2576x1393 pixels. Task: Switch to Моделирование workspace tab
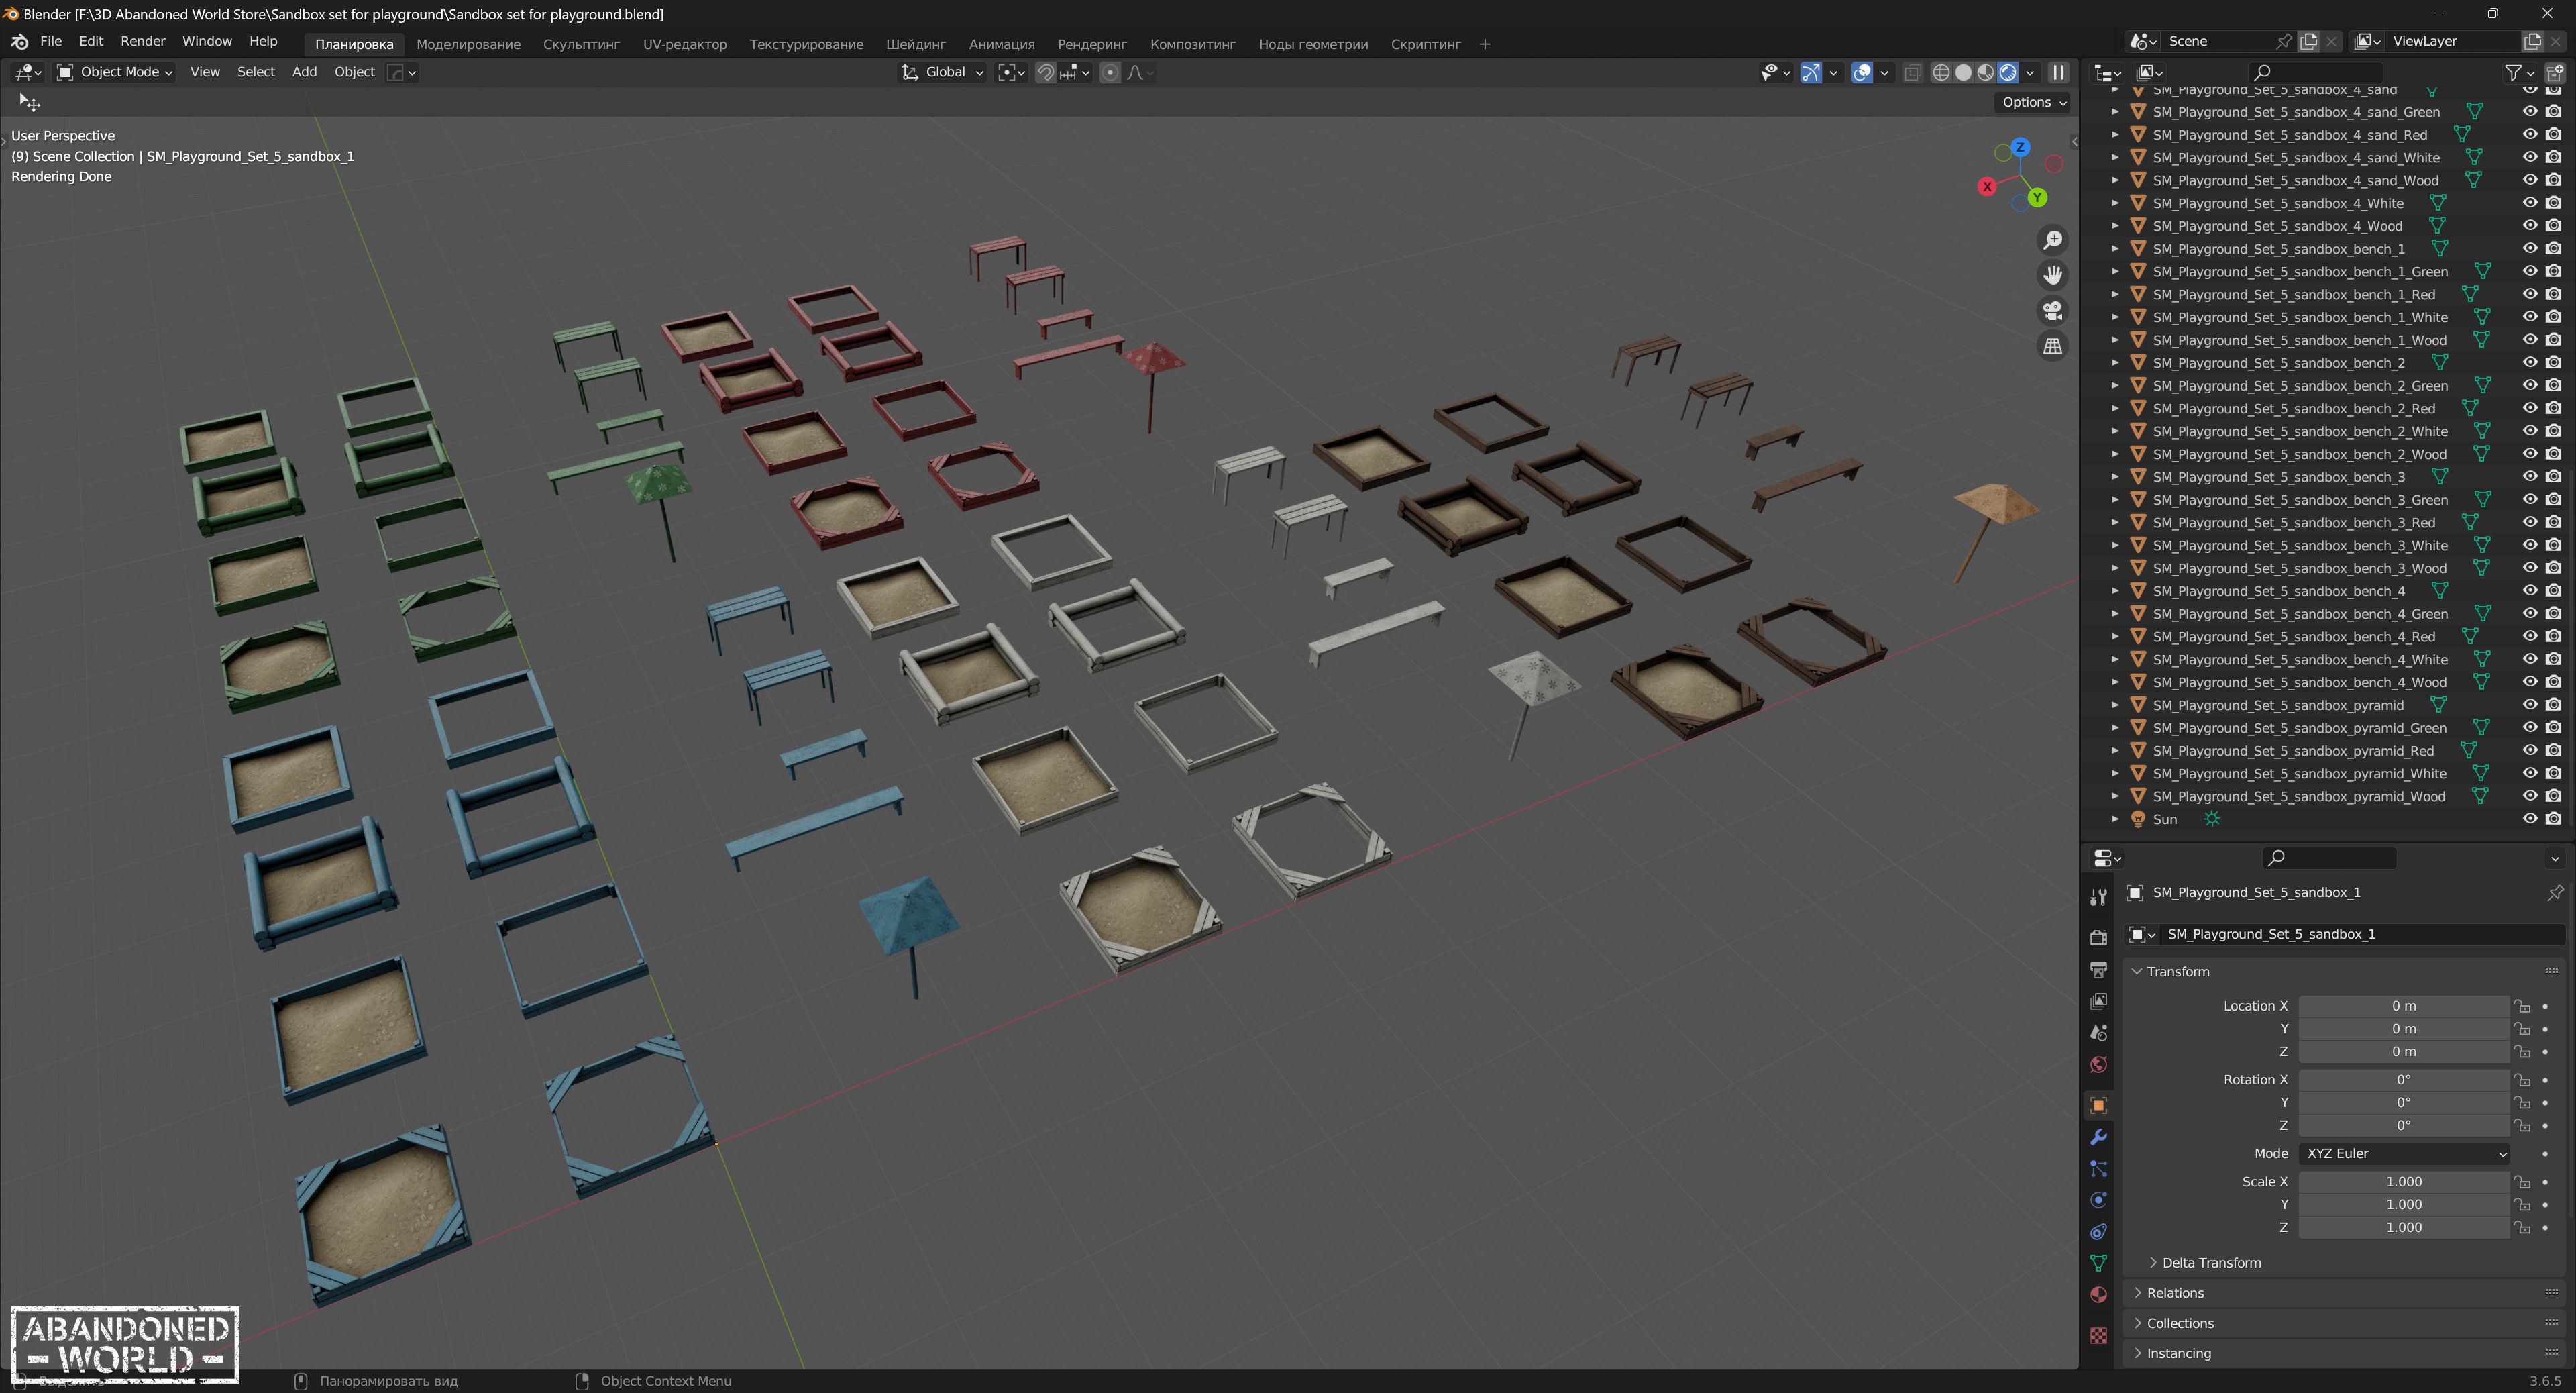[x=468, y=44]
